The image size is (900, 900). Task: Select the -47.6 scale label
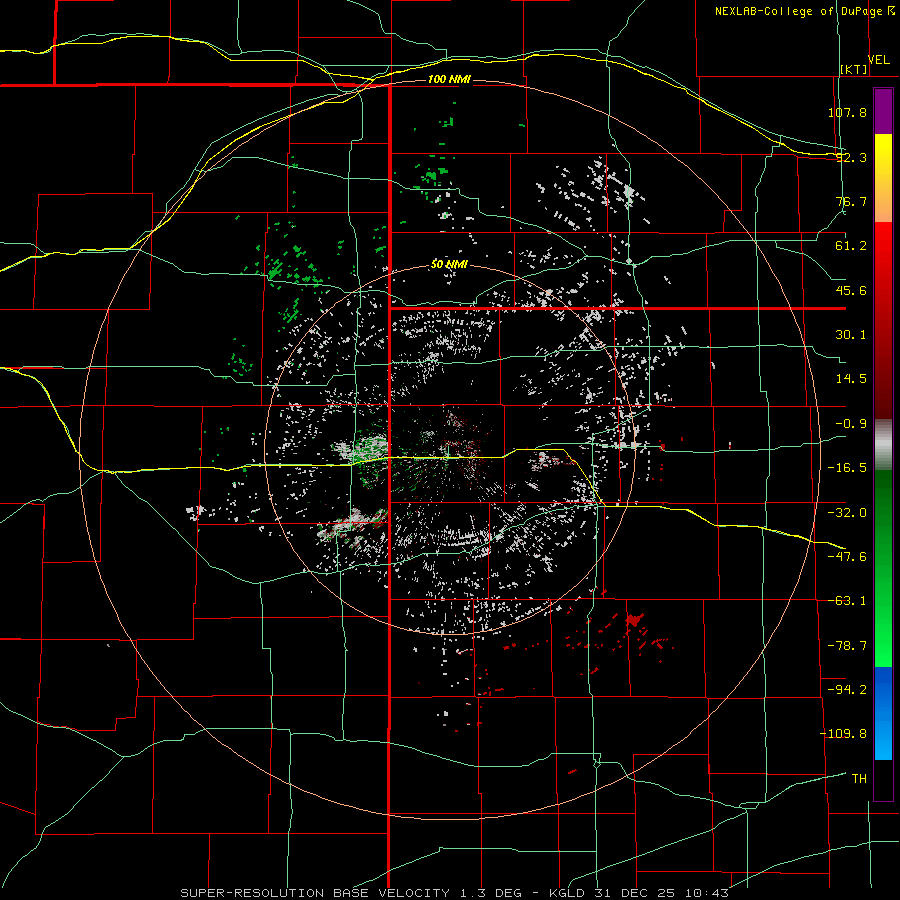(x=847, y=557)
